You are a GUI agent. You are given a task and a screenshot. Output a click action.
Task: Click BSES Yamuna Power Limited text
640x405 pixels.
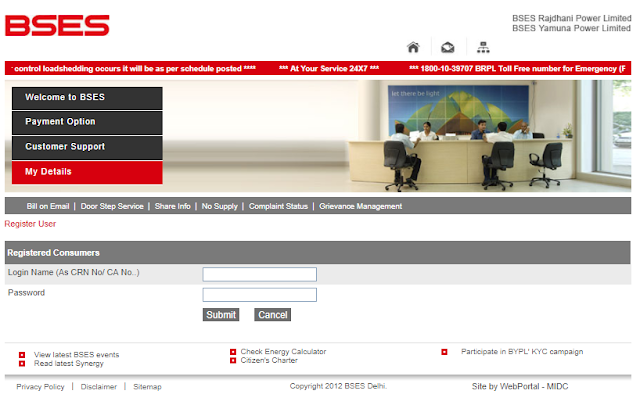(571, 28)
